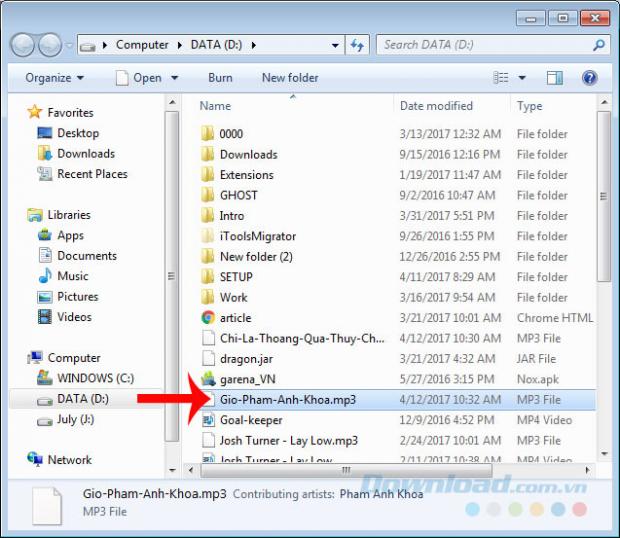This screenshot has height=538, width=620.
Task: Select the garena_VN apk file icon
Action: click(x=208, y=379)
